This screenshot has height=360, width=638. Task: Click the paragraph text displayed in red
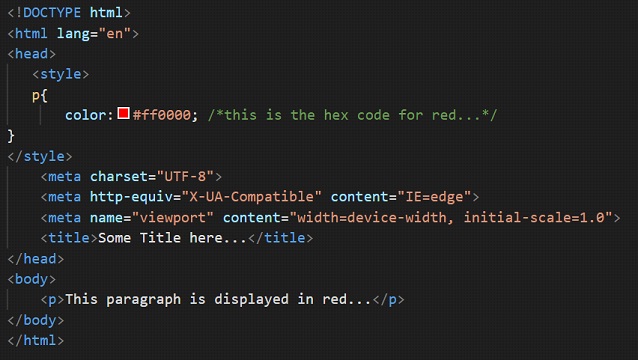(218, 299)
